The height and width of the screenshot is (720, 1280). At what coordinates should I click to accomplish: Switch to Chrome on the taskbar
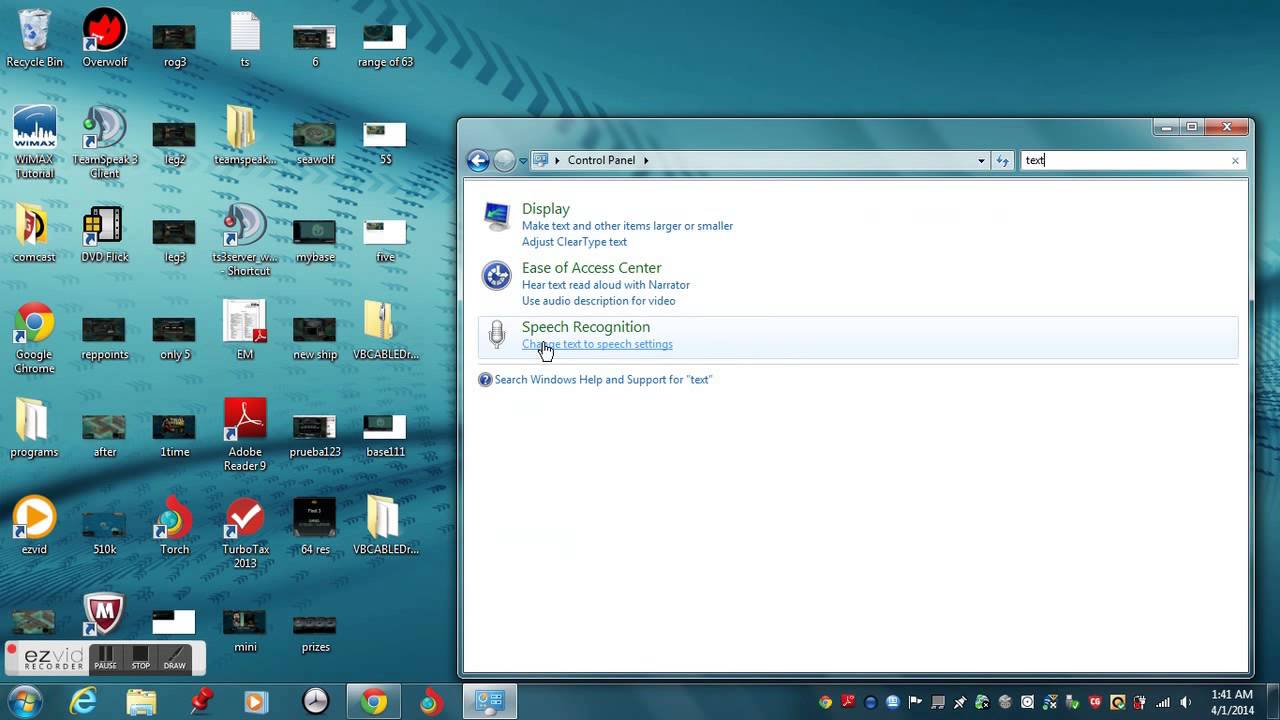374,702
